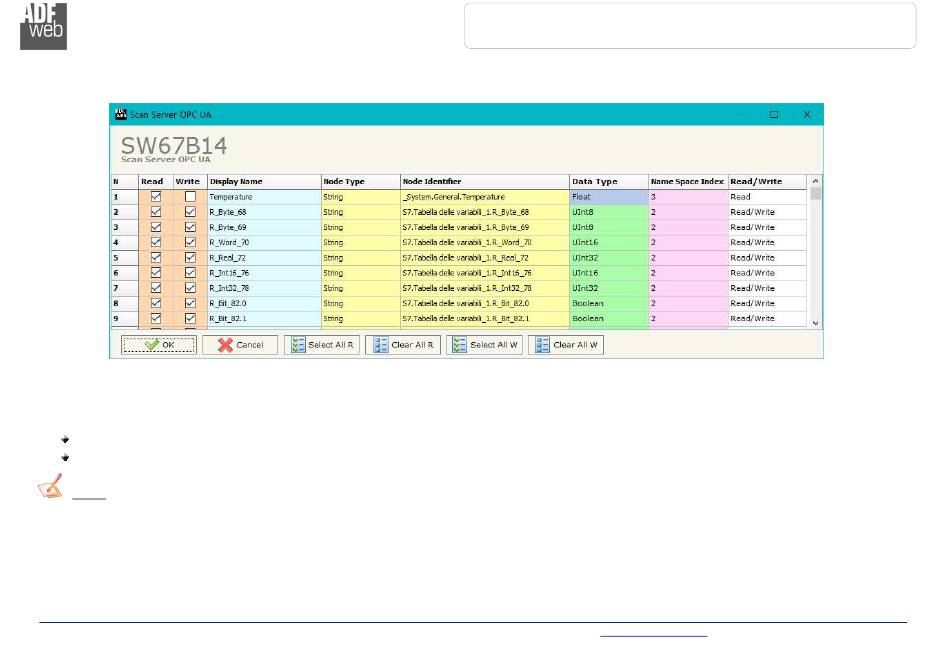
Task: Toggle Write checkbox for R_Int32_78
Action: coord(190,288)
